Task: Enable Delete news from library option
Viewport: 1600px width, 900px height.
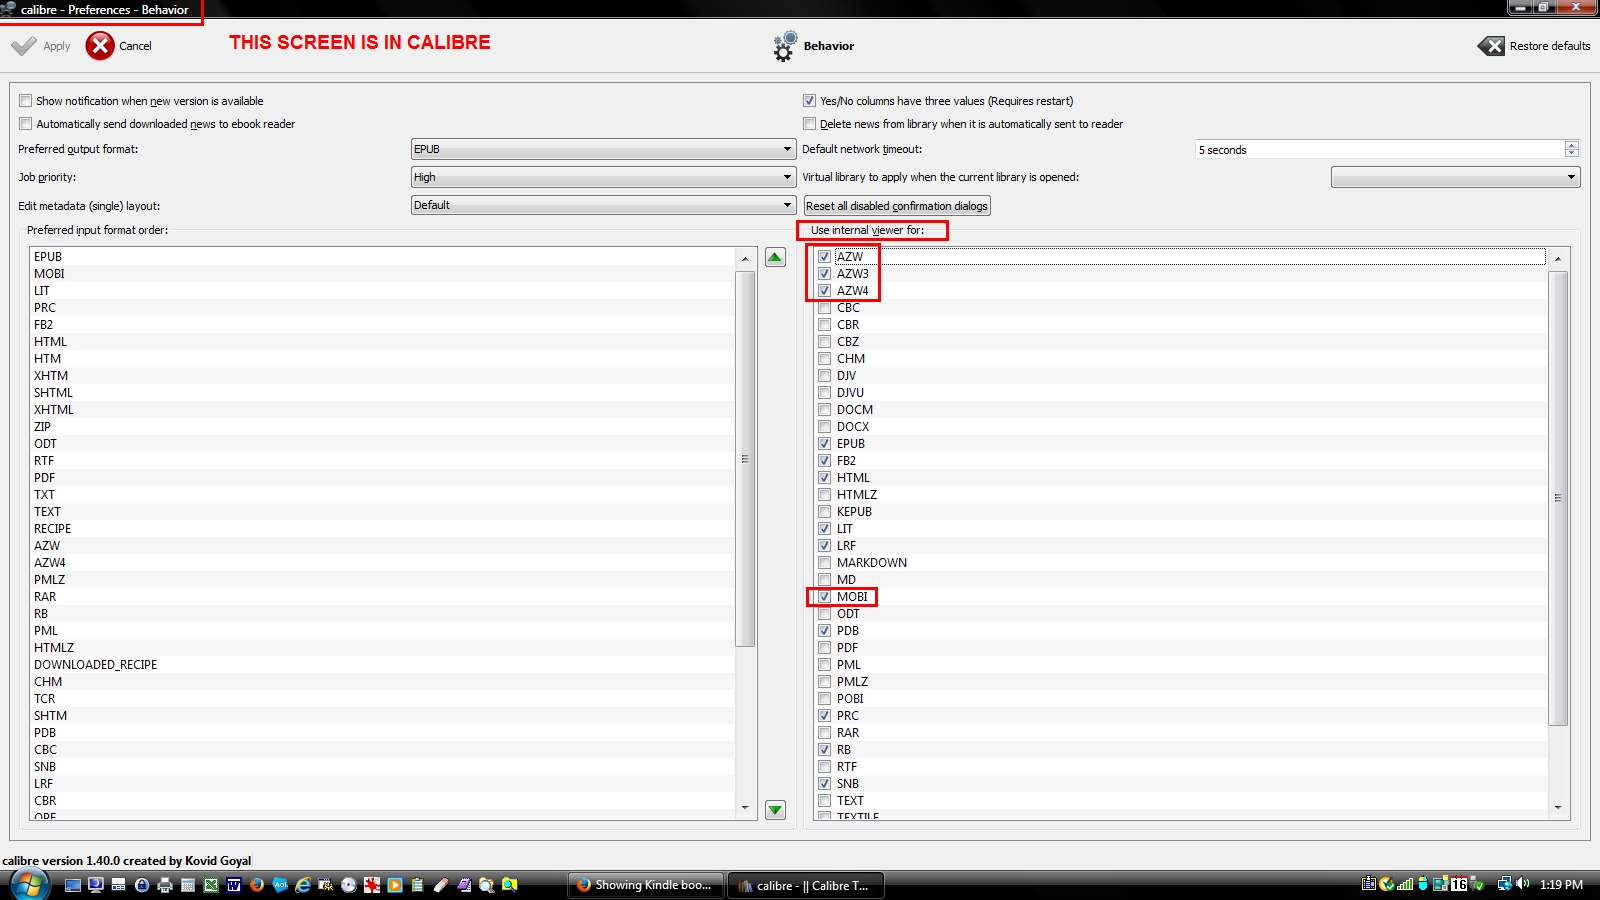Action: [810, 124]
